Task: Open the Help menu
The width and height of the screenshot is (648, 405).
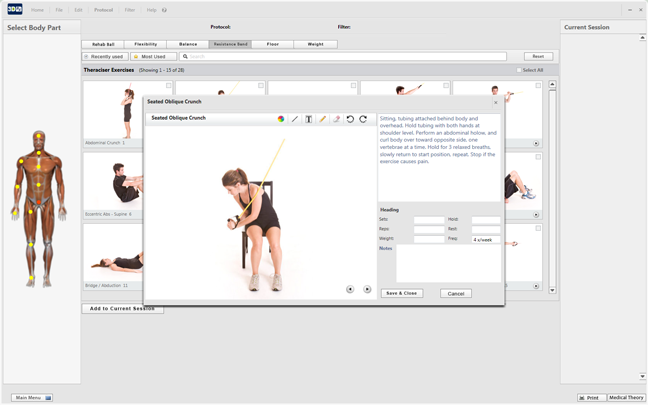Action: [x=151, y=10]
